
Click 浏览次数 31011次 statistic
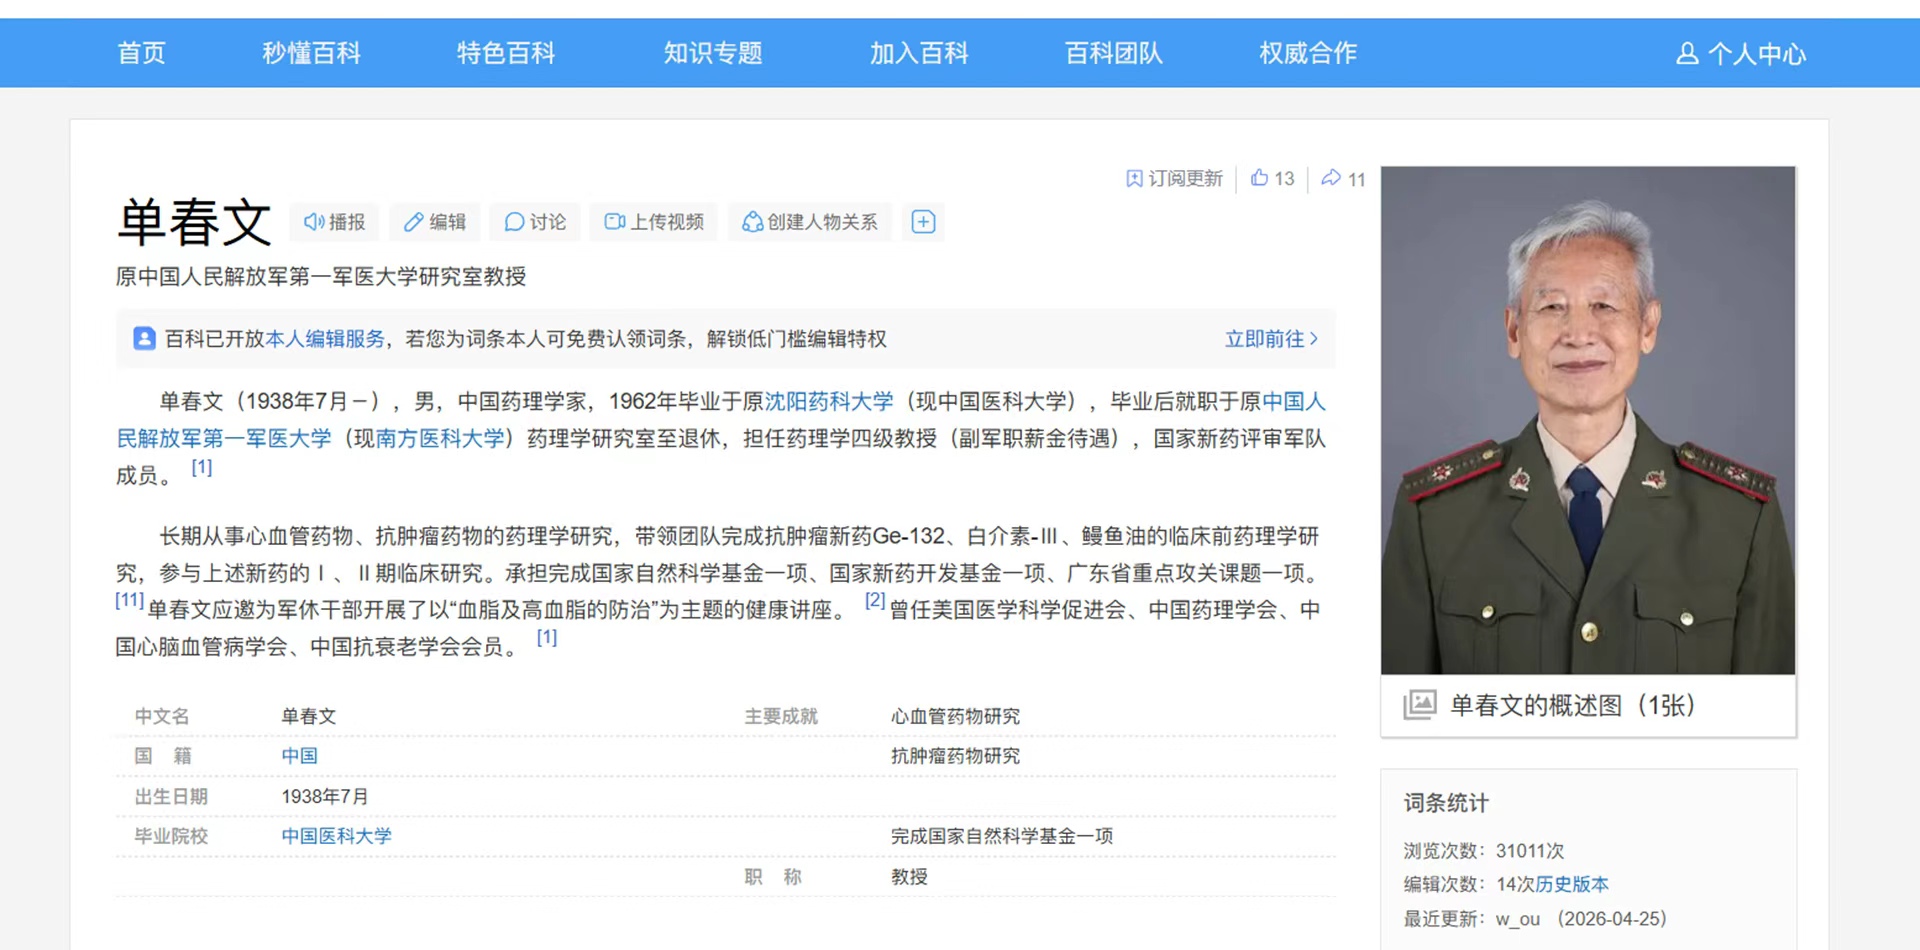coord(1483,851)
